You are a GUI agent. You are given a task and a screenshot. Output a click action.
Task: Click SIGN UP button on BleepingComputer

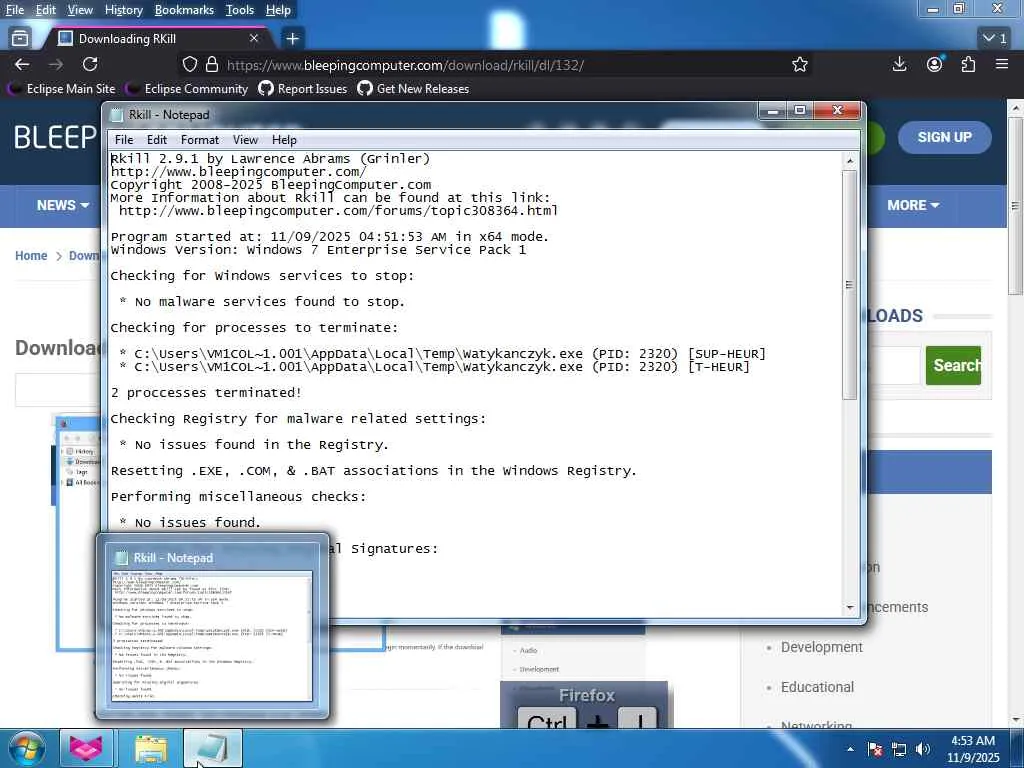(x=944, y=137)
